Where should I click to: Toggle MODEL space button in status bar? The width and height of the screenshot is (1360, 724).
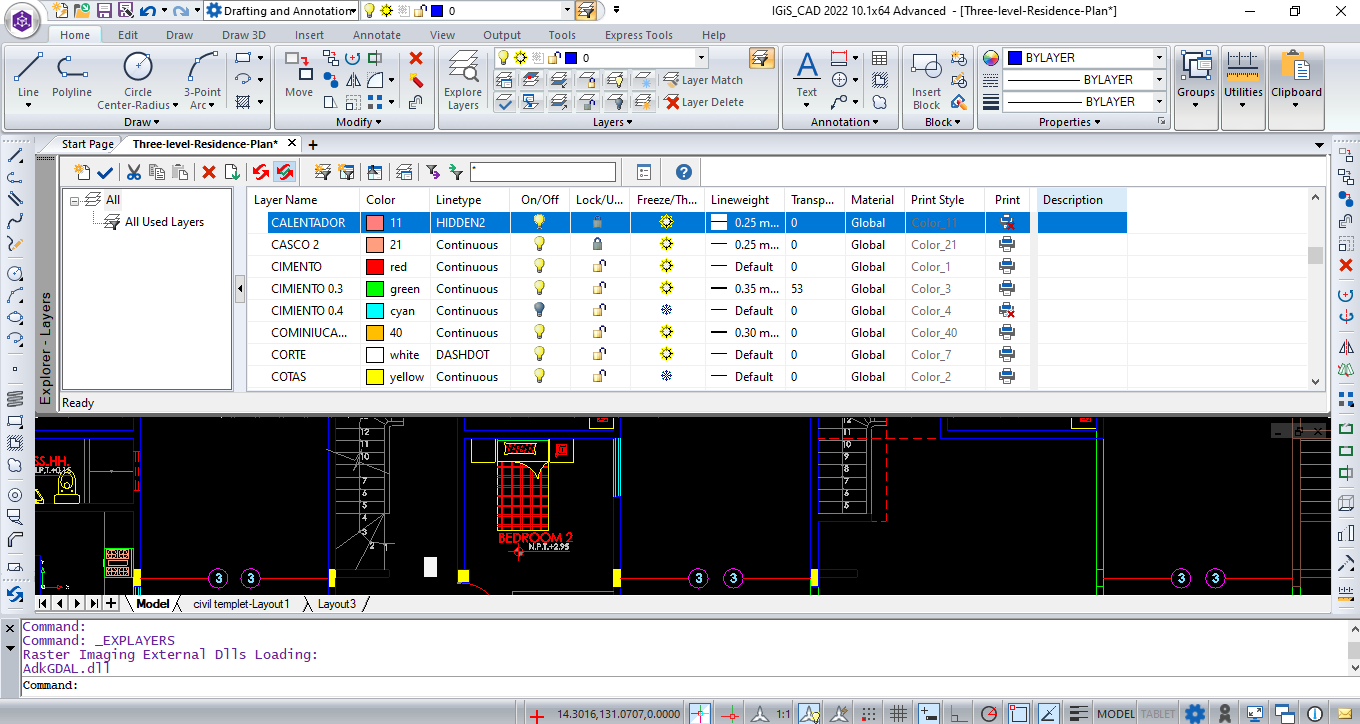(x=1115, y=714)
